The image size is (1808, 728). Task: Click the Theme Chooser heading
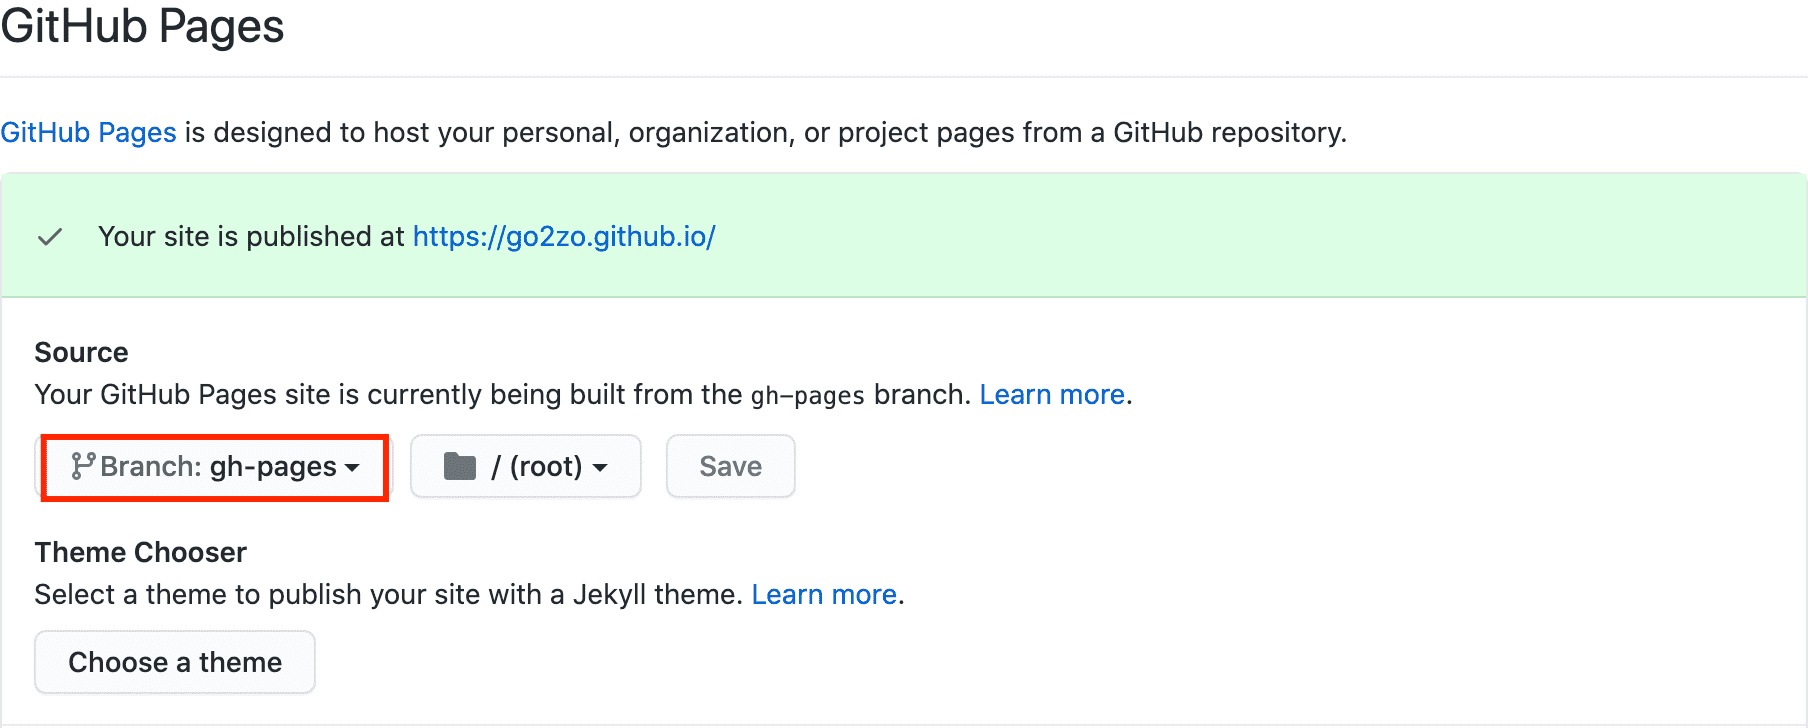point(140,553)
